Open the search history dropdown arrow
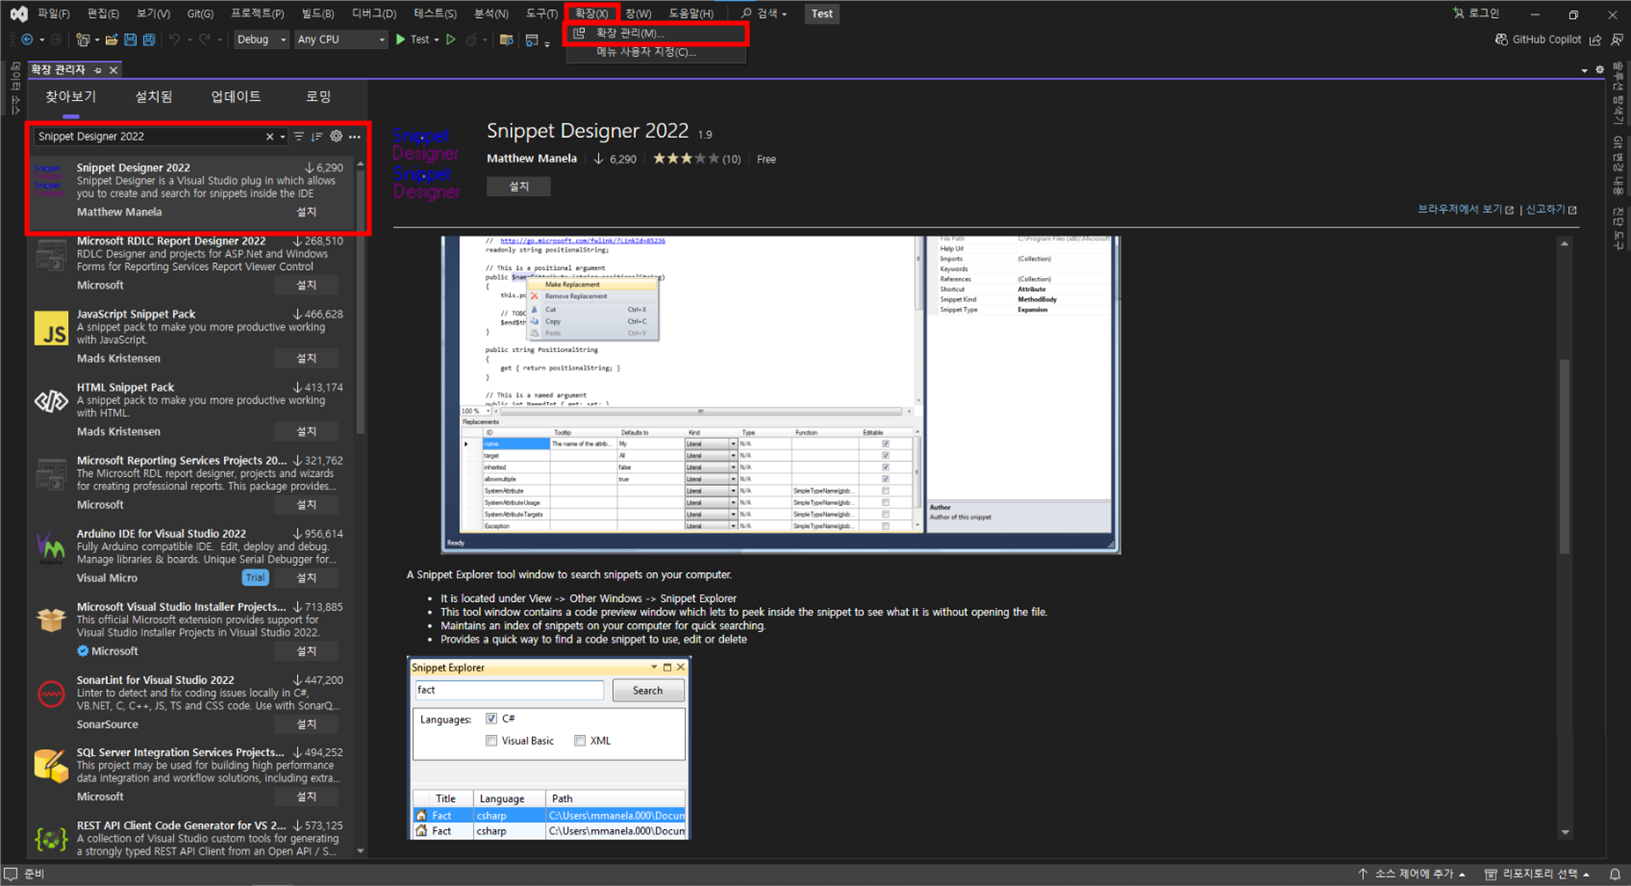 (x=283, y=137)
